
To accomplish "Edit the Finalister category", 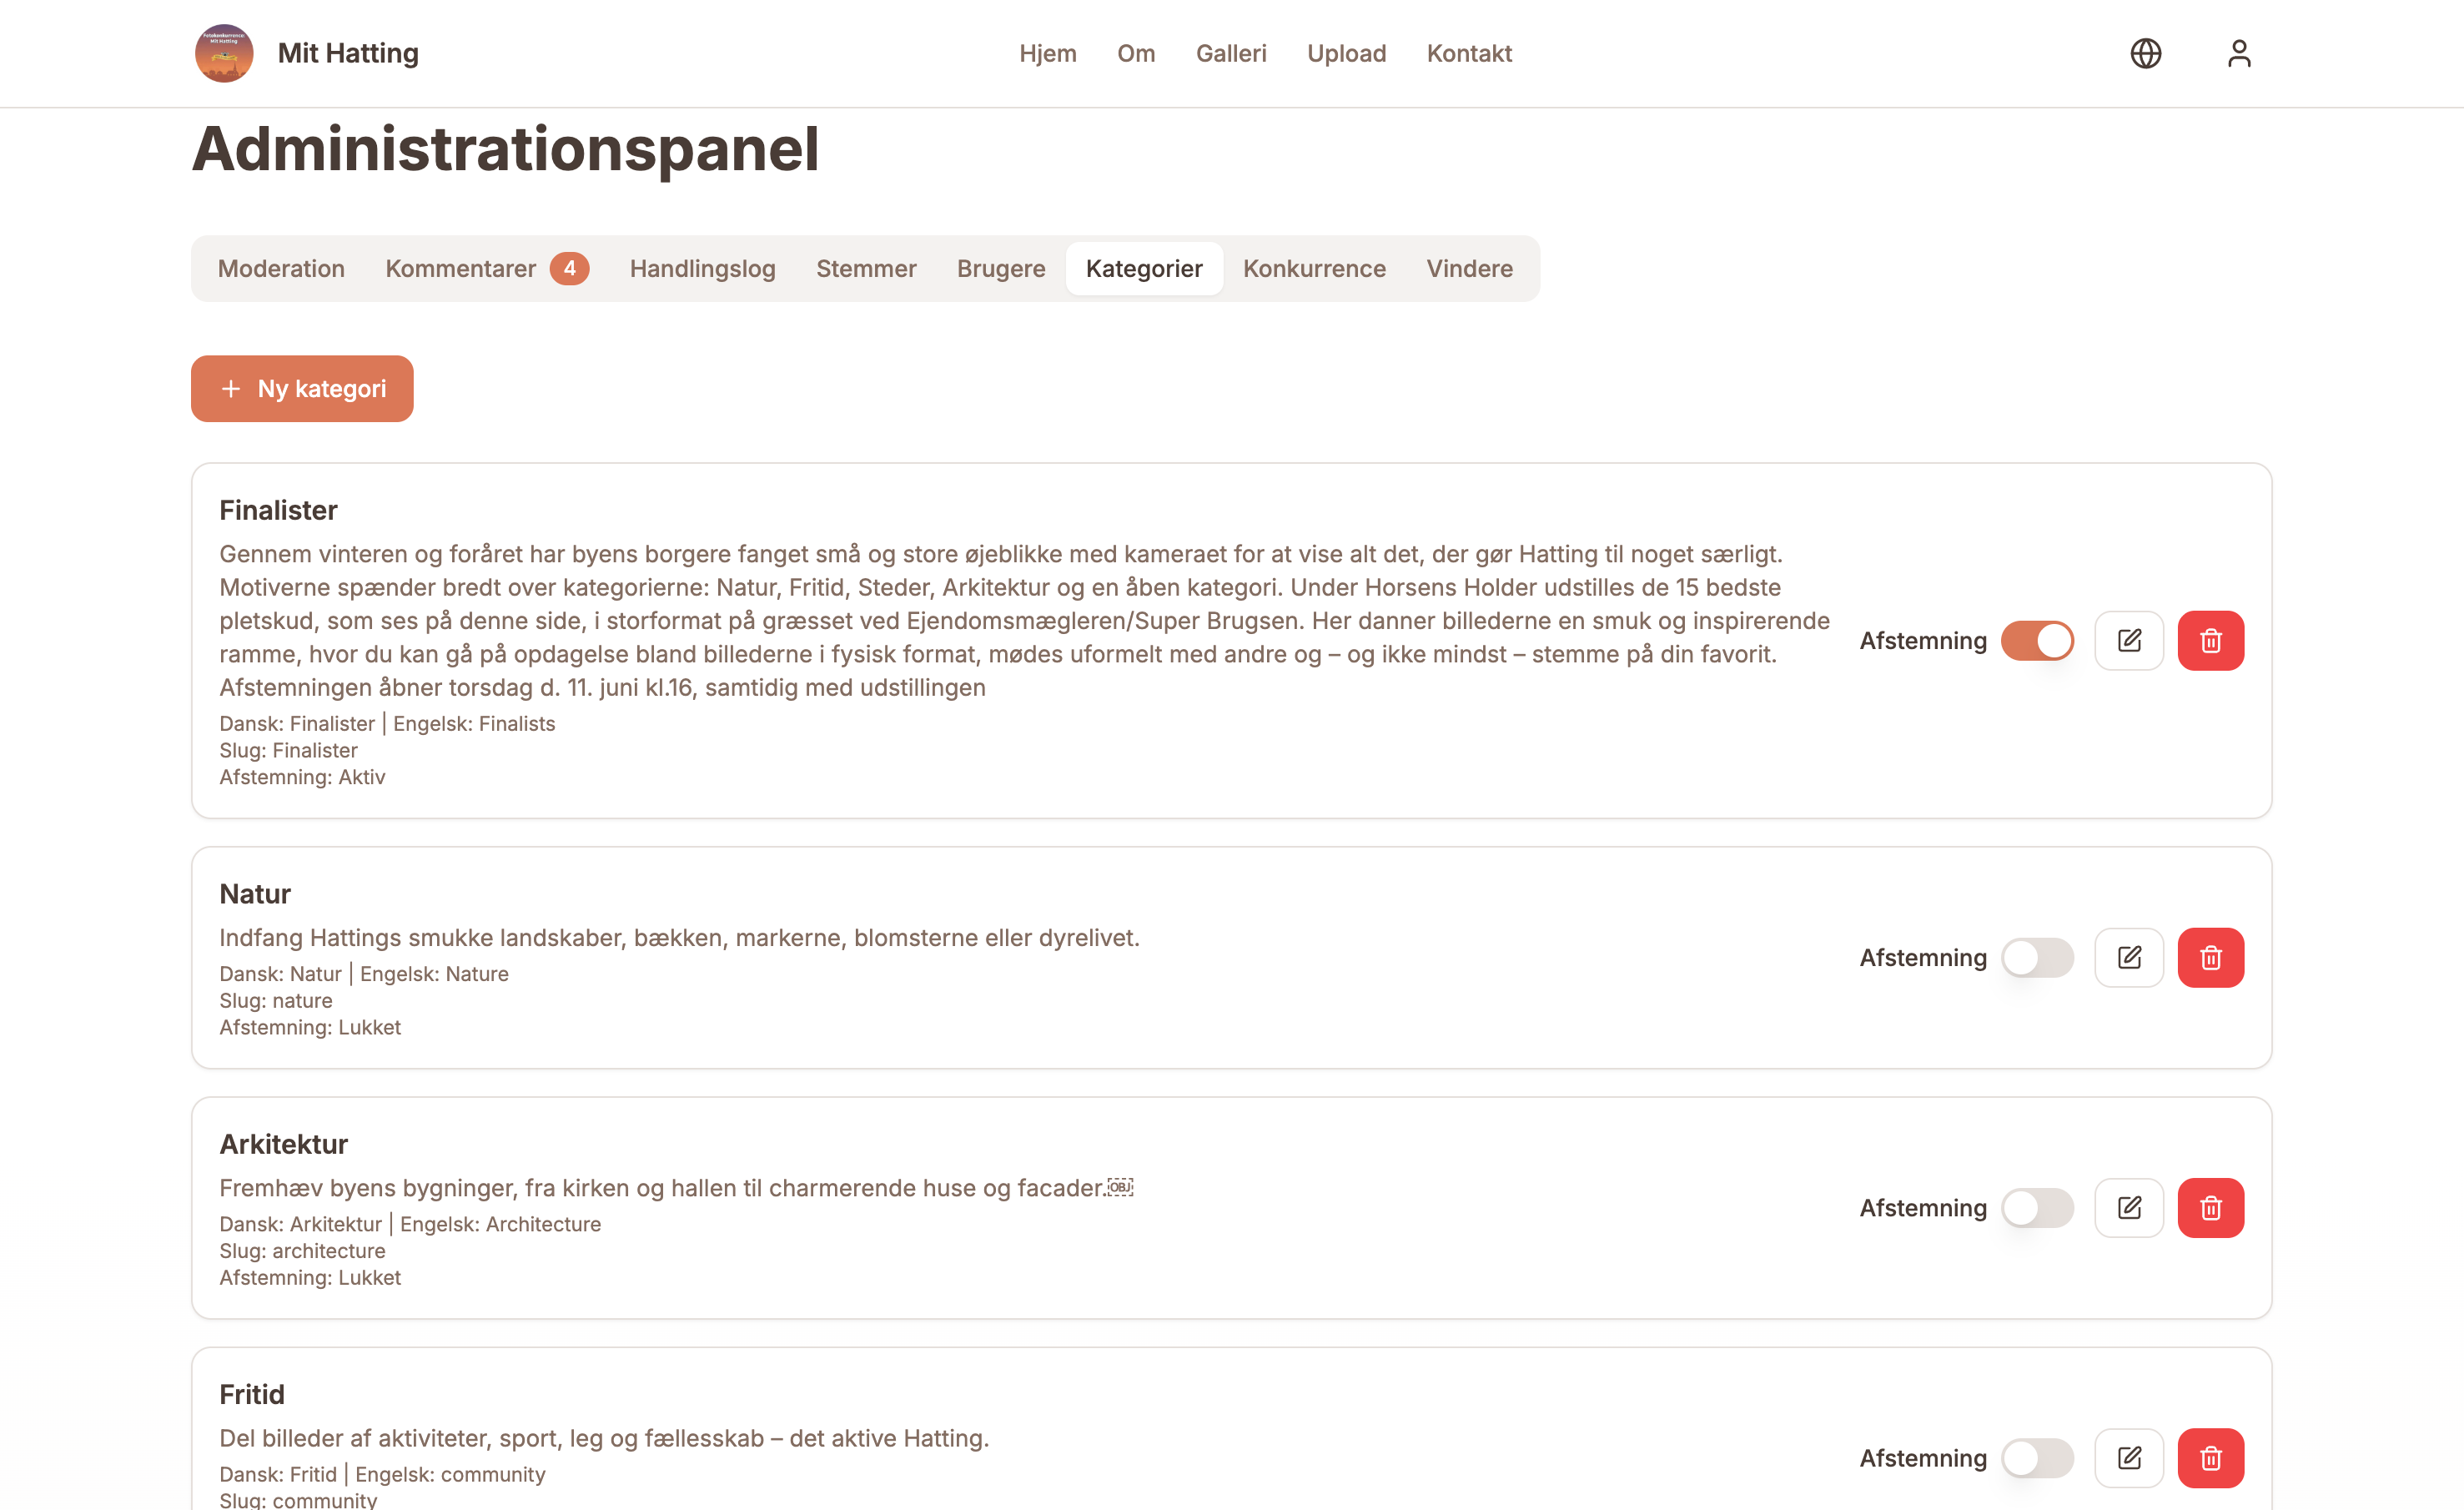I will click(2129, 641).
